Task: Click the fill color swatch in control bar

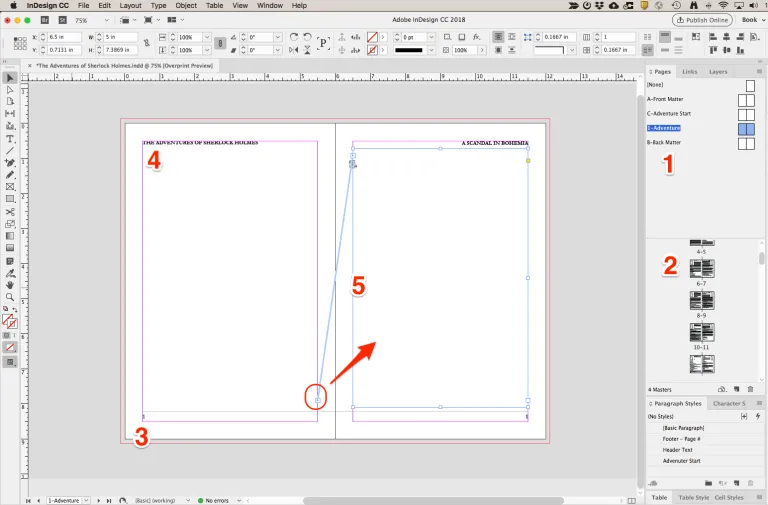Action: coord(372,37)
